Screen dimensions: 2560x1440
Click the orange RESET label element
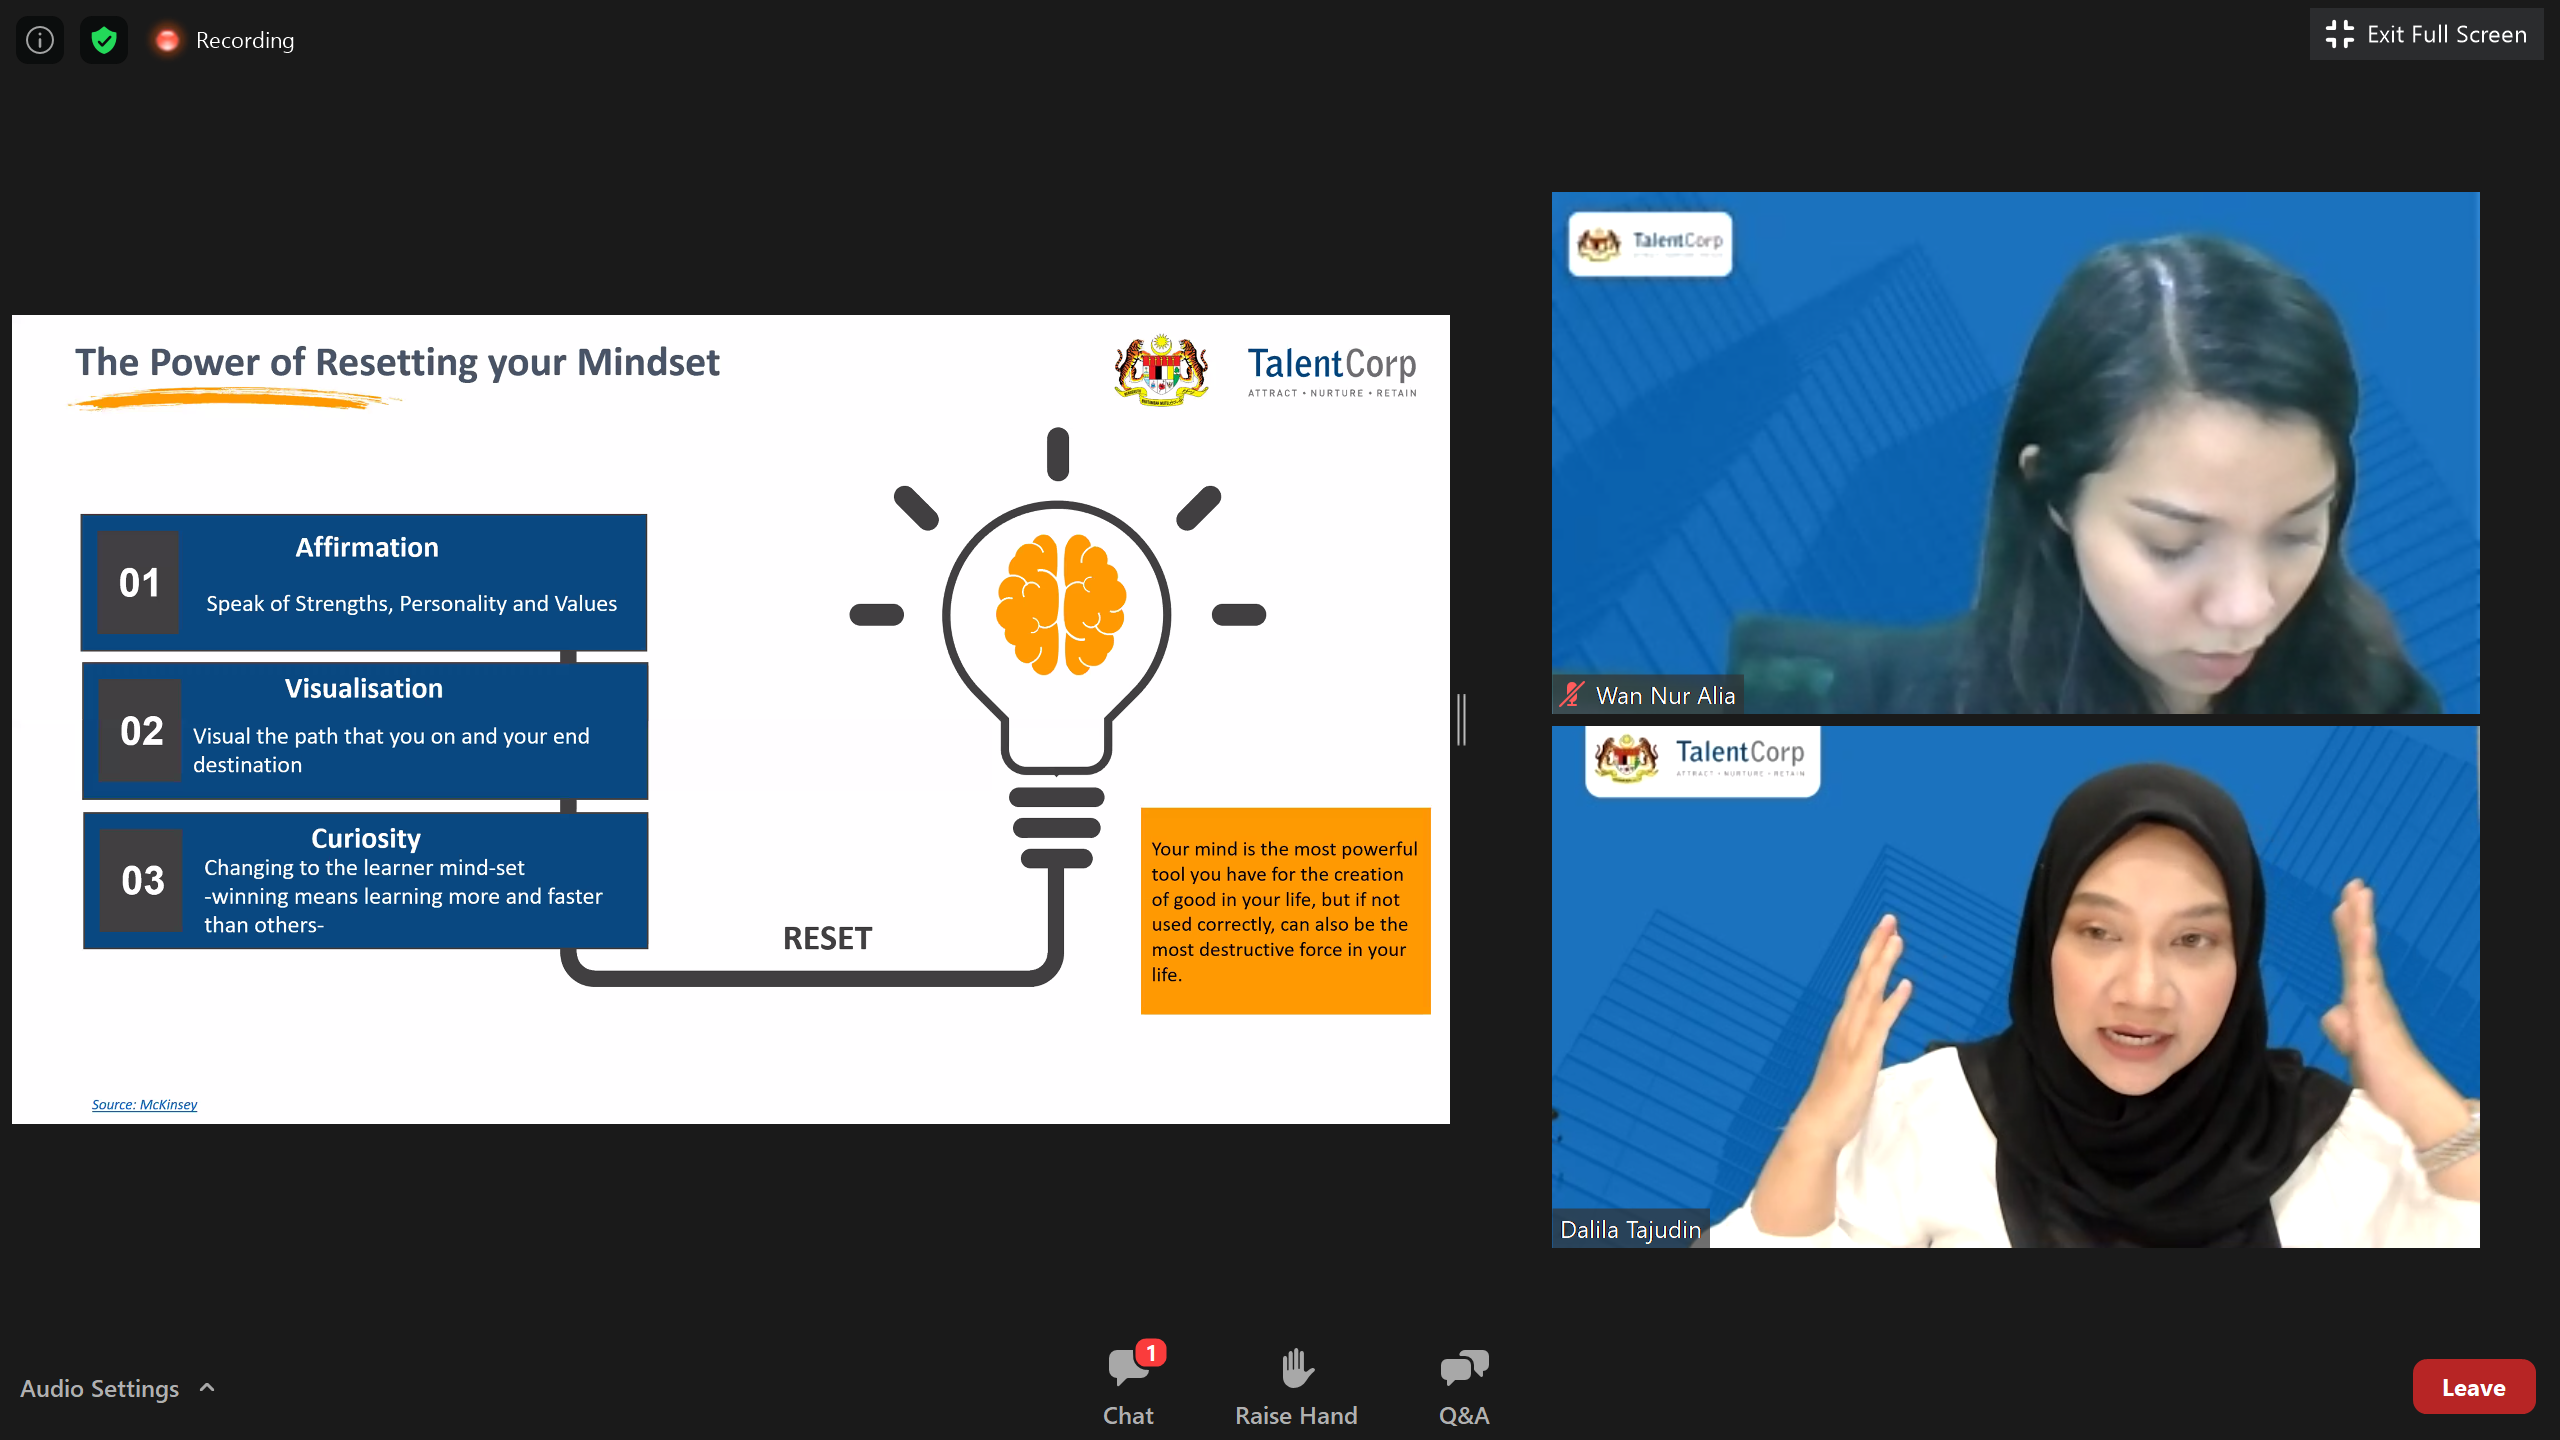[826, 937]
